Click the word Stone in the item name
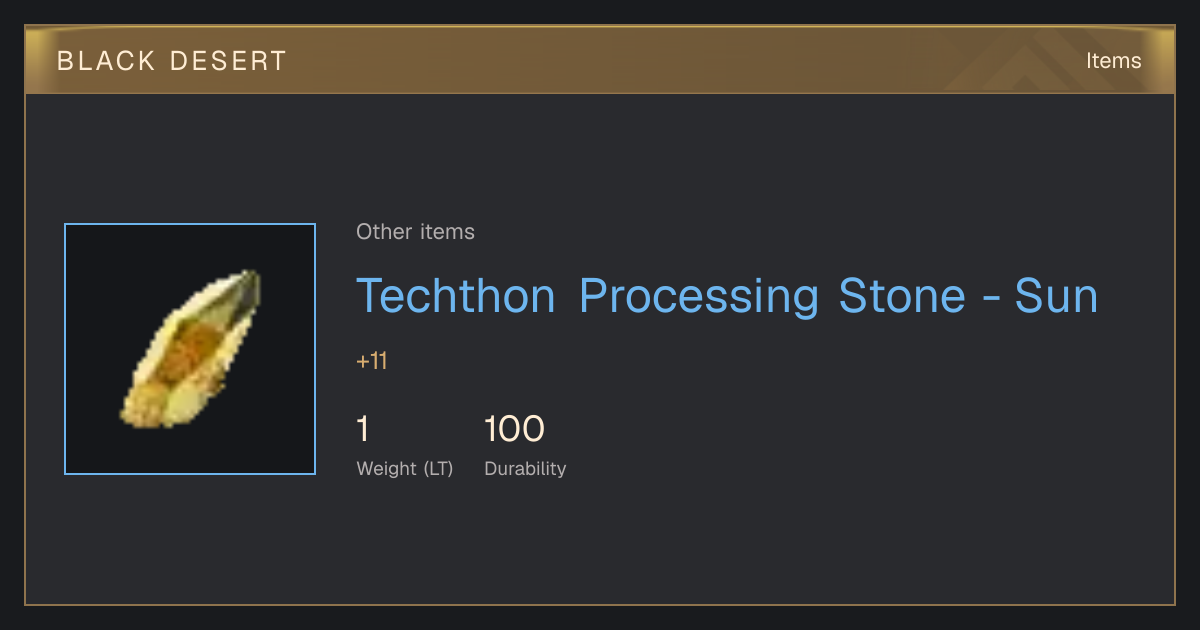This screenshot has width=1200, height=630. click(902, 297)
